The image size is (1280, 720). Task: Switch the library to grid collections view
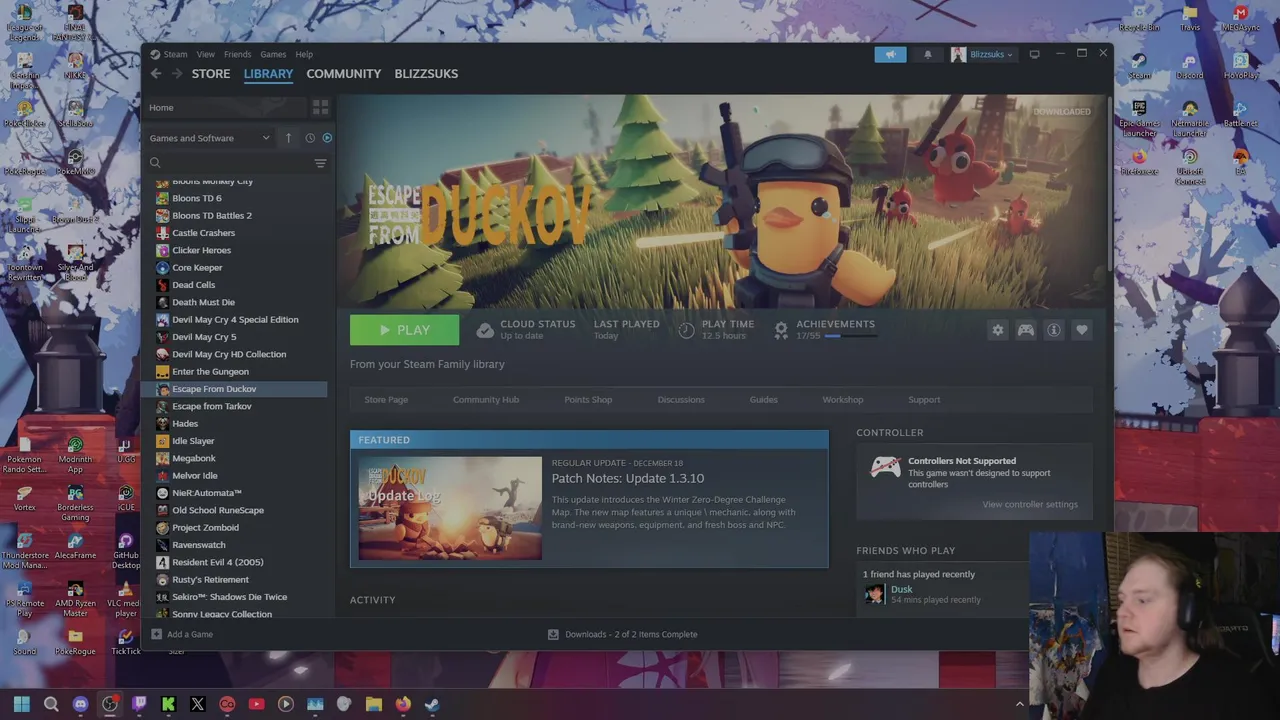[x=320, y=107]
